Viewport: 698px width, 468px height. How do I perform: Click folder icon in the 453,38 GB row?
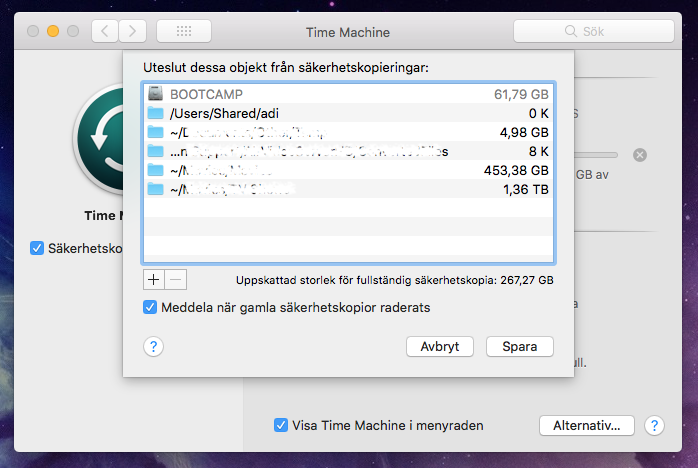pyautogui.click(x=155, y=170)
